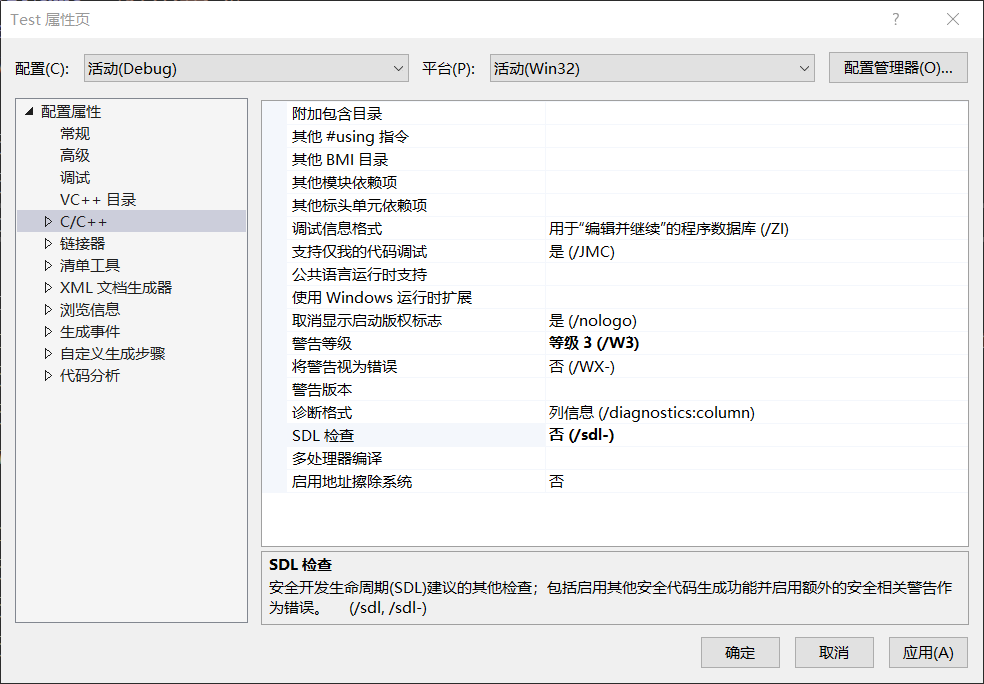Expand the XML 文档生成器 node
Image resolution: width=984 pixels, height=684 pixels.
(47, 287)
